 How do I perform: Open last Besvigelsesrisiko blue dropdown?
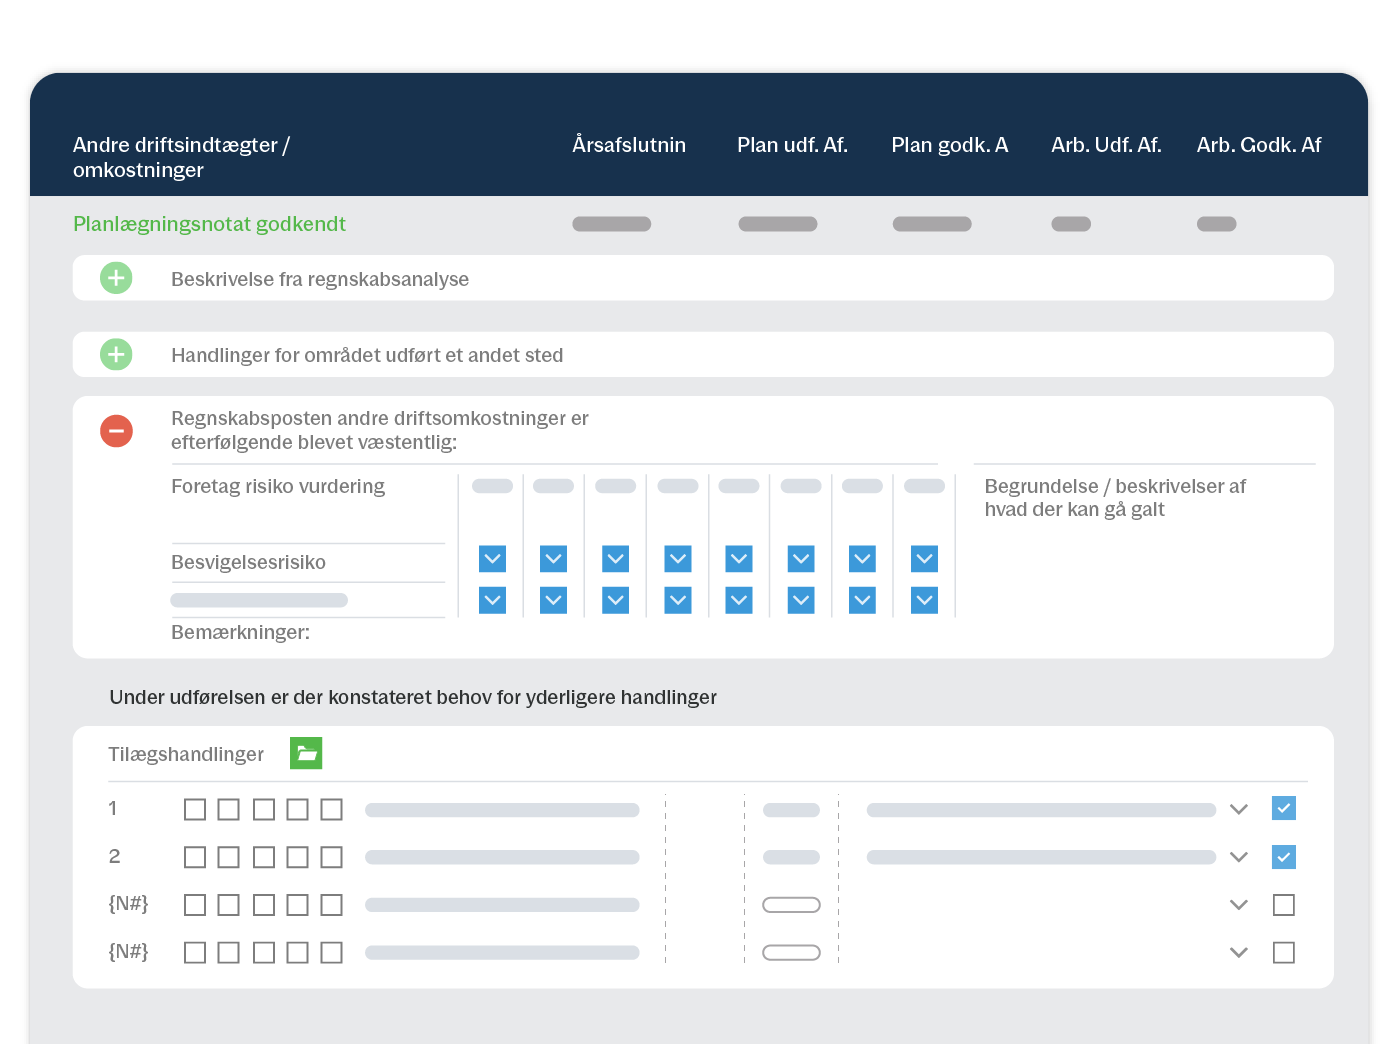924,559
